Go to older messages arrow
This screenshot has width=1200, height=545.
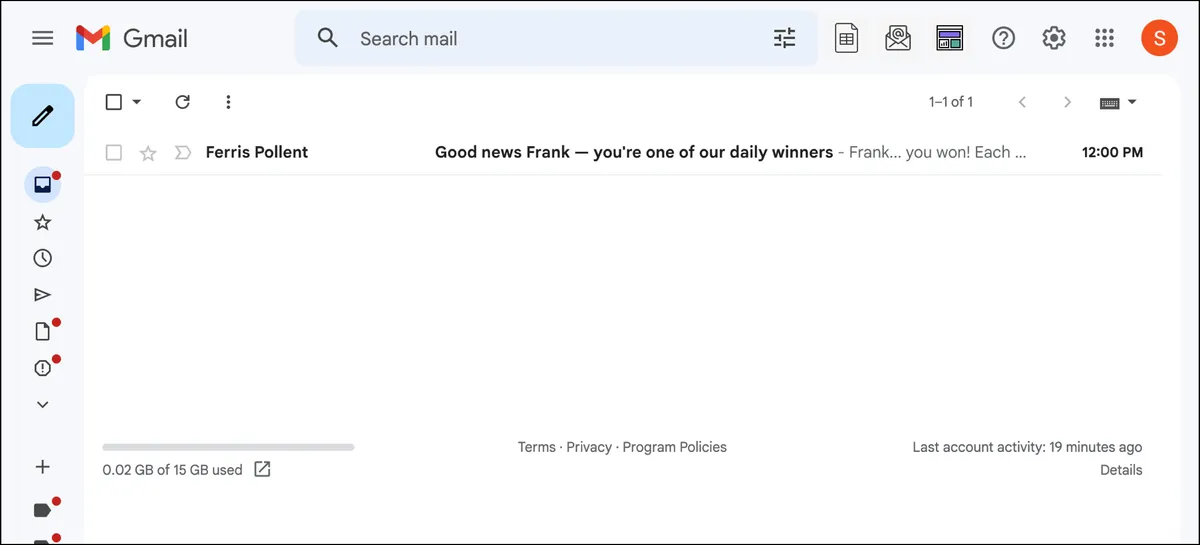pos(1067,102)
